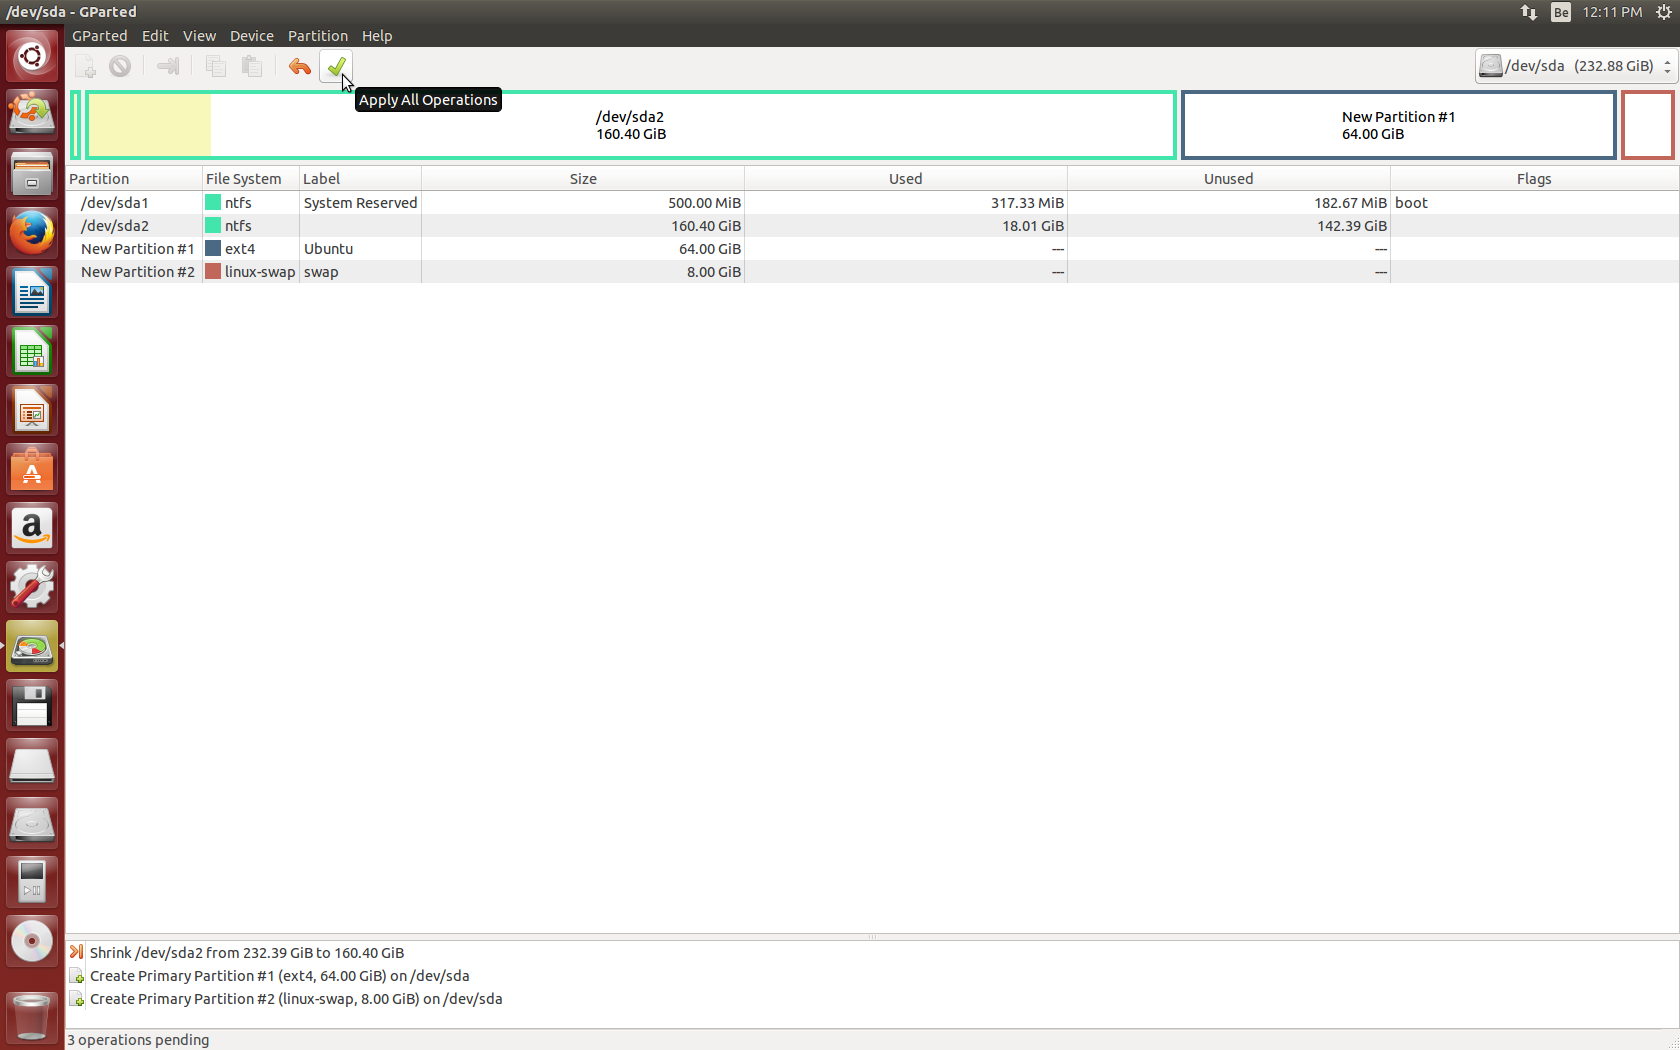Click the 142.39 GiB unused value
The width and height of the screenshot is (1680, 1050).
pyautogui.click(x=1352, y=226)
